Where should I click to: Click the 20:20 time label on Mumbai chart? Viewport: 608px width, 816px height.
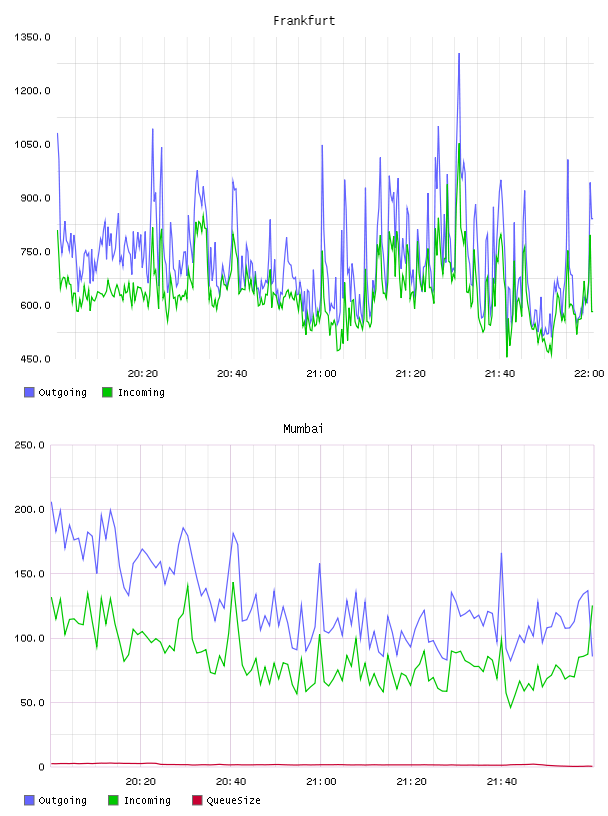coord(141,781)
